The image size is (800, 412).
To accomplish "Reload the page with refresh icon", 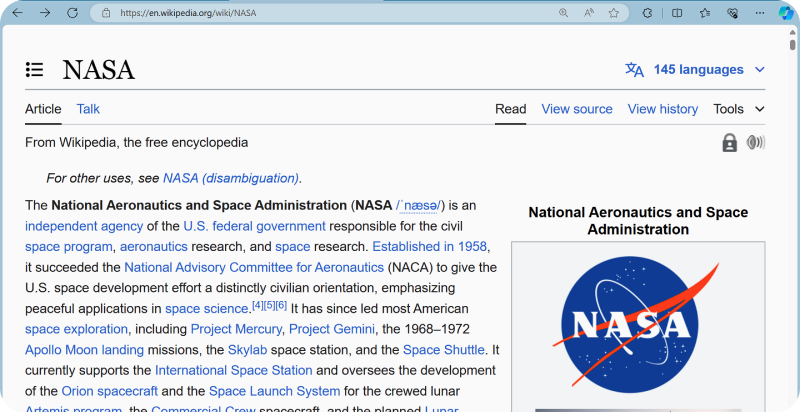I will 73,13.
